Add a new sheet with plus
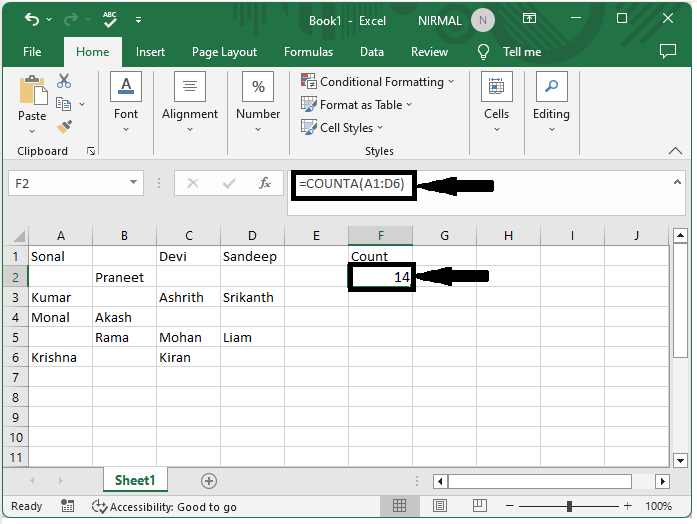This screenshot has height=524, width=697. pyautogui.click(x=209, y=481)
